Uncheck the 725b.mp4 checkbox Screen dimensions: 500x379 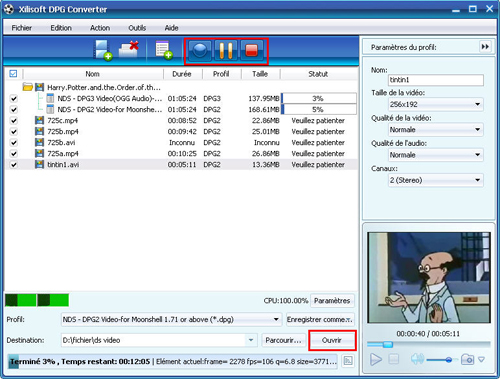pyautogui.click(x=14, y=132)
